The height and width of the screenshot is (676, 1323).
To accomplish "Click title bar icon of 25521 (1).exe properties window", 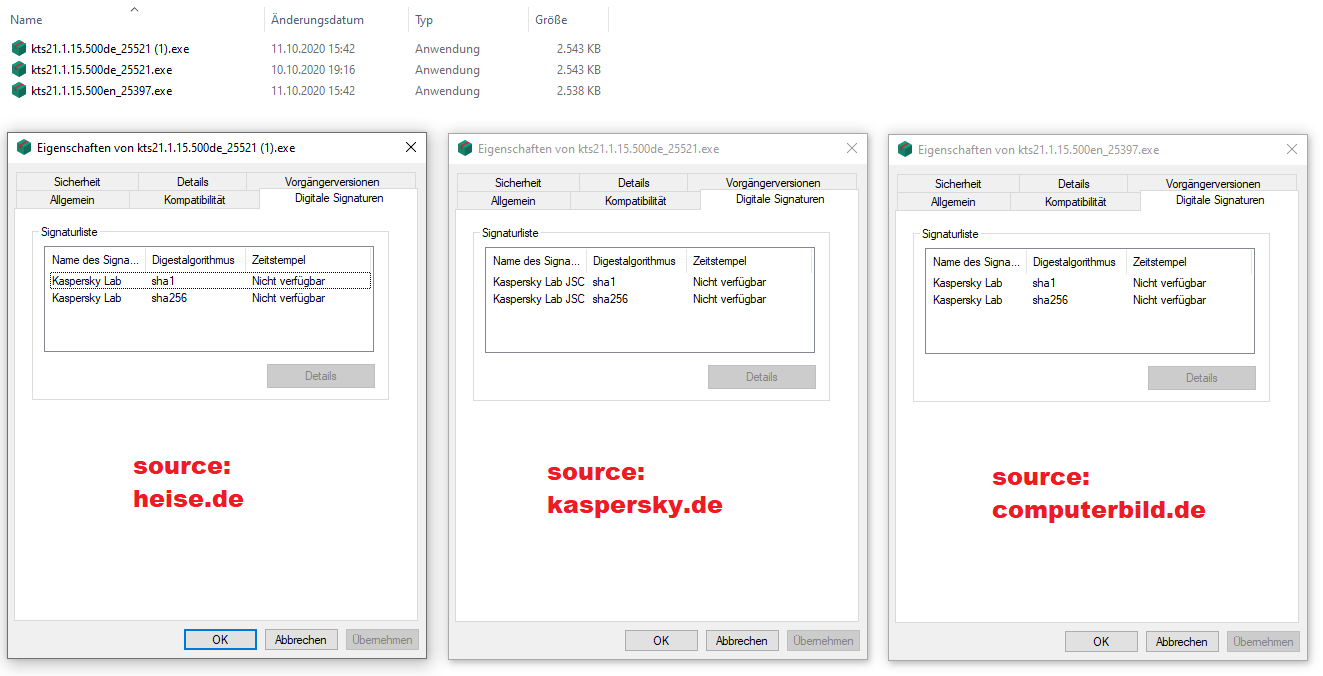I will pos(24,147).
